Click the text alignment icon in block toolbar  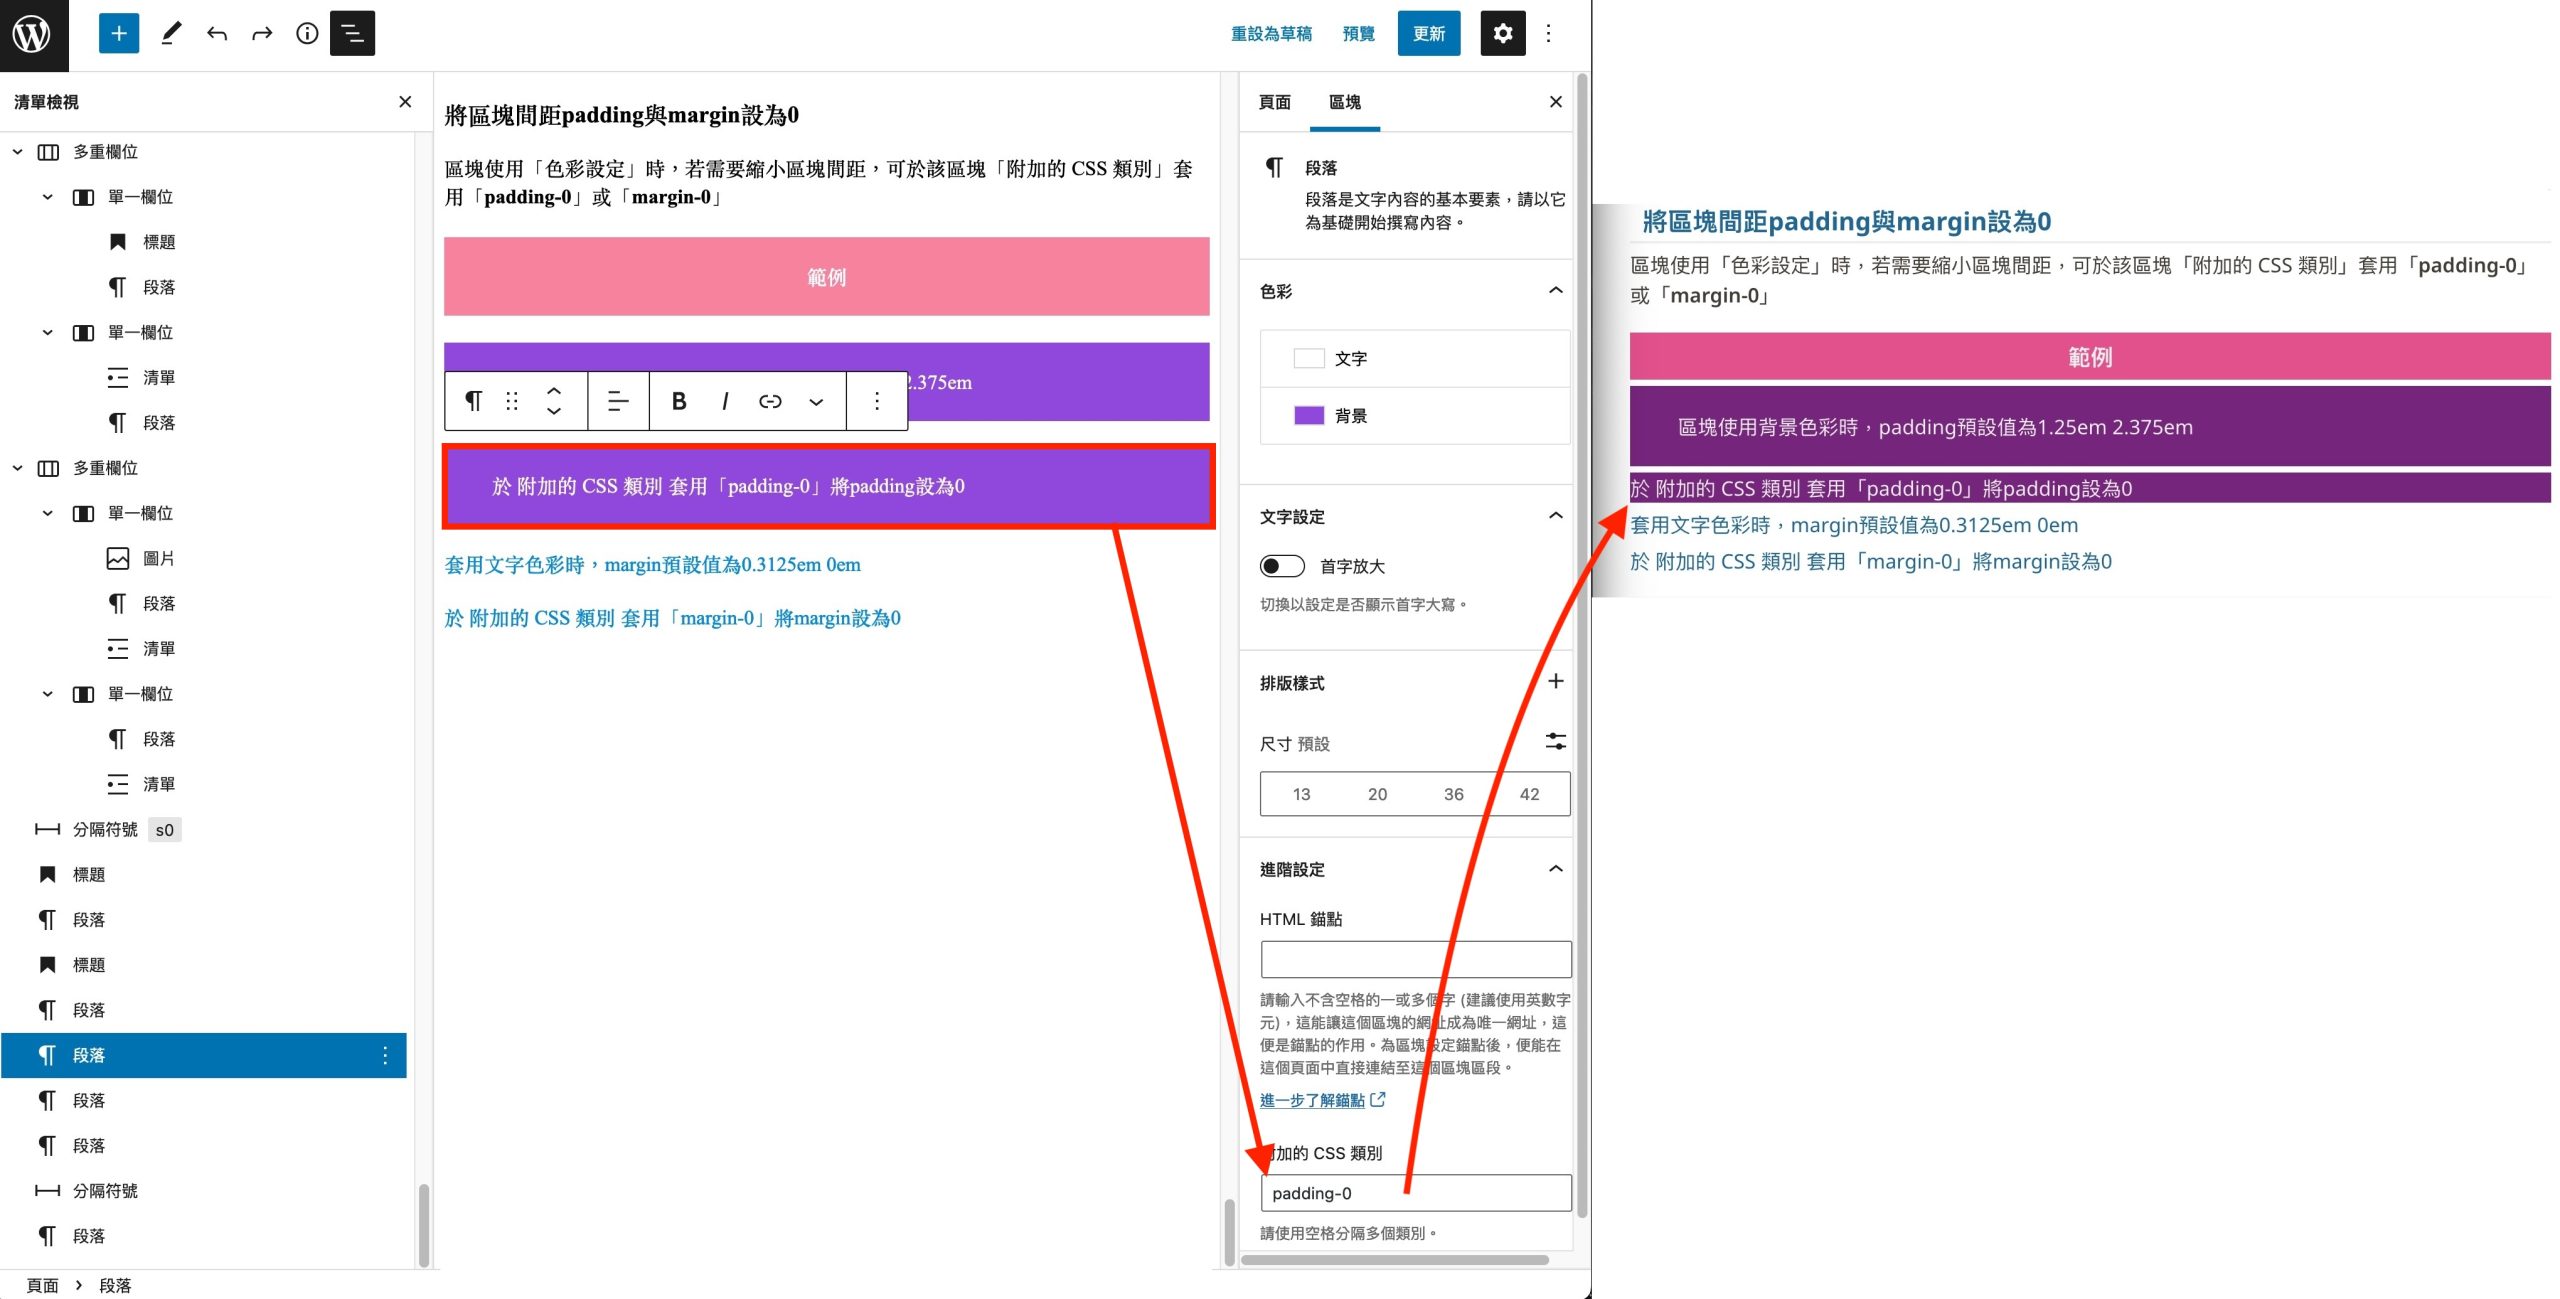[x=618, y=401]
